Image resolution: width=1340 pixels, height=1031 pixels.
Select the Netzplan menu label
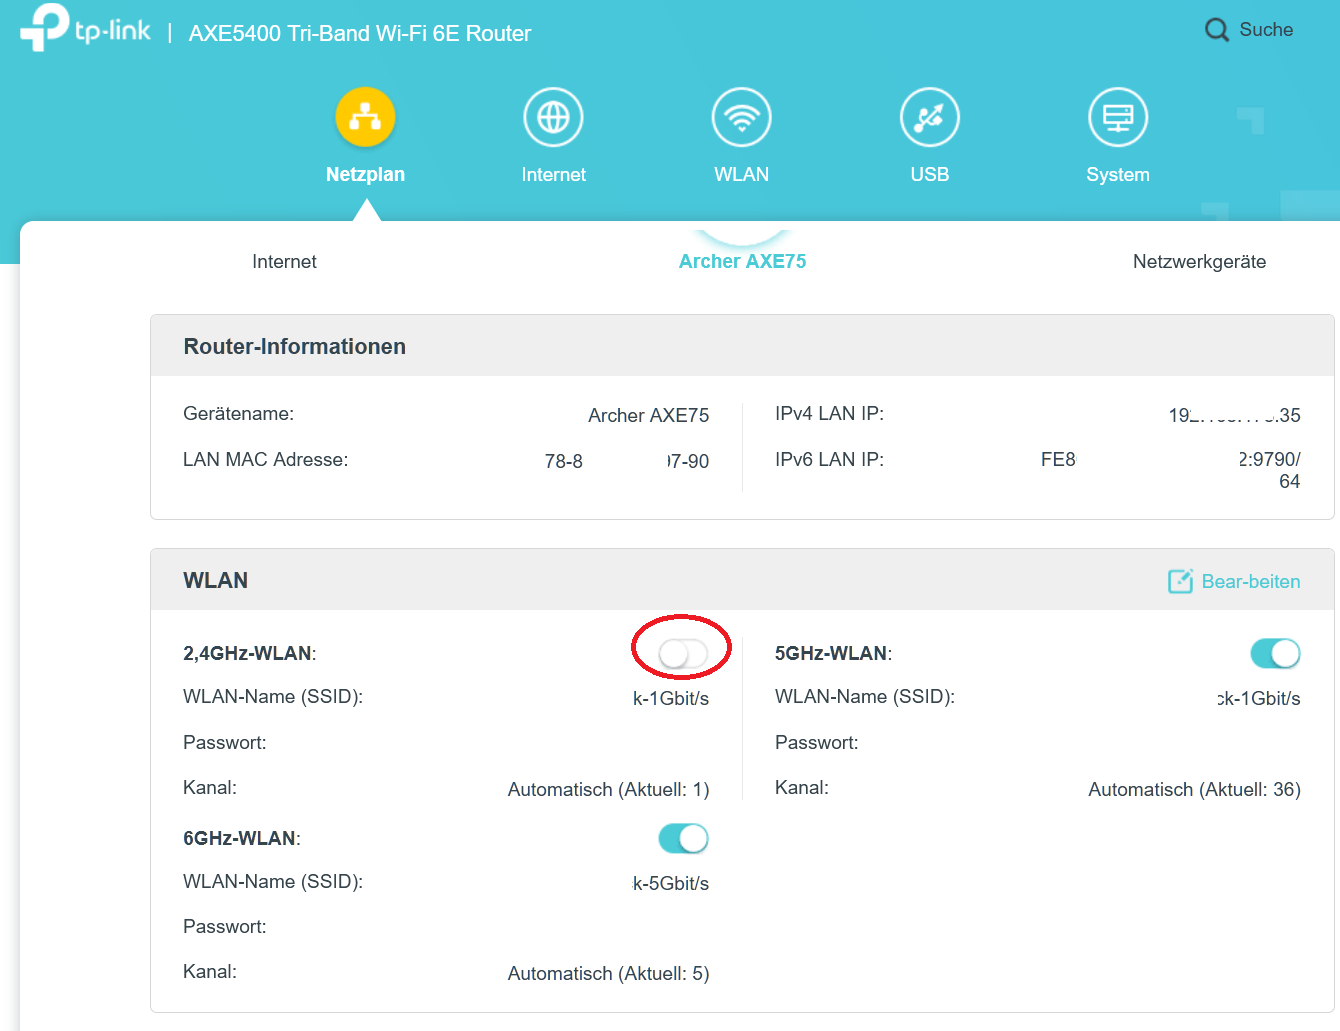point(365,174)
